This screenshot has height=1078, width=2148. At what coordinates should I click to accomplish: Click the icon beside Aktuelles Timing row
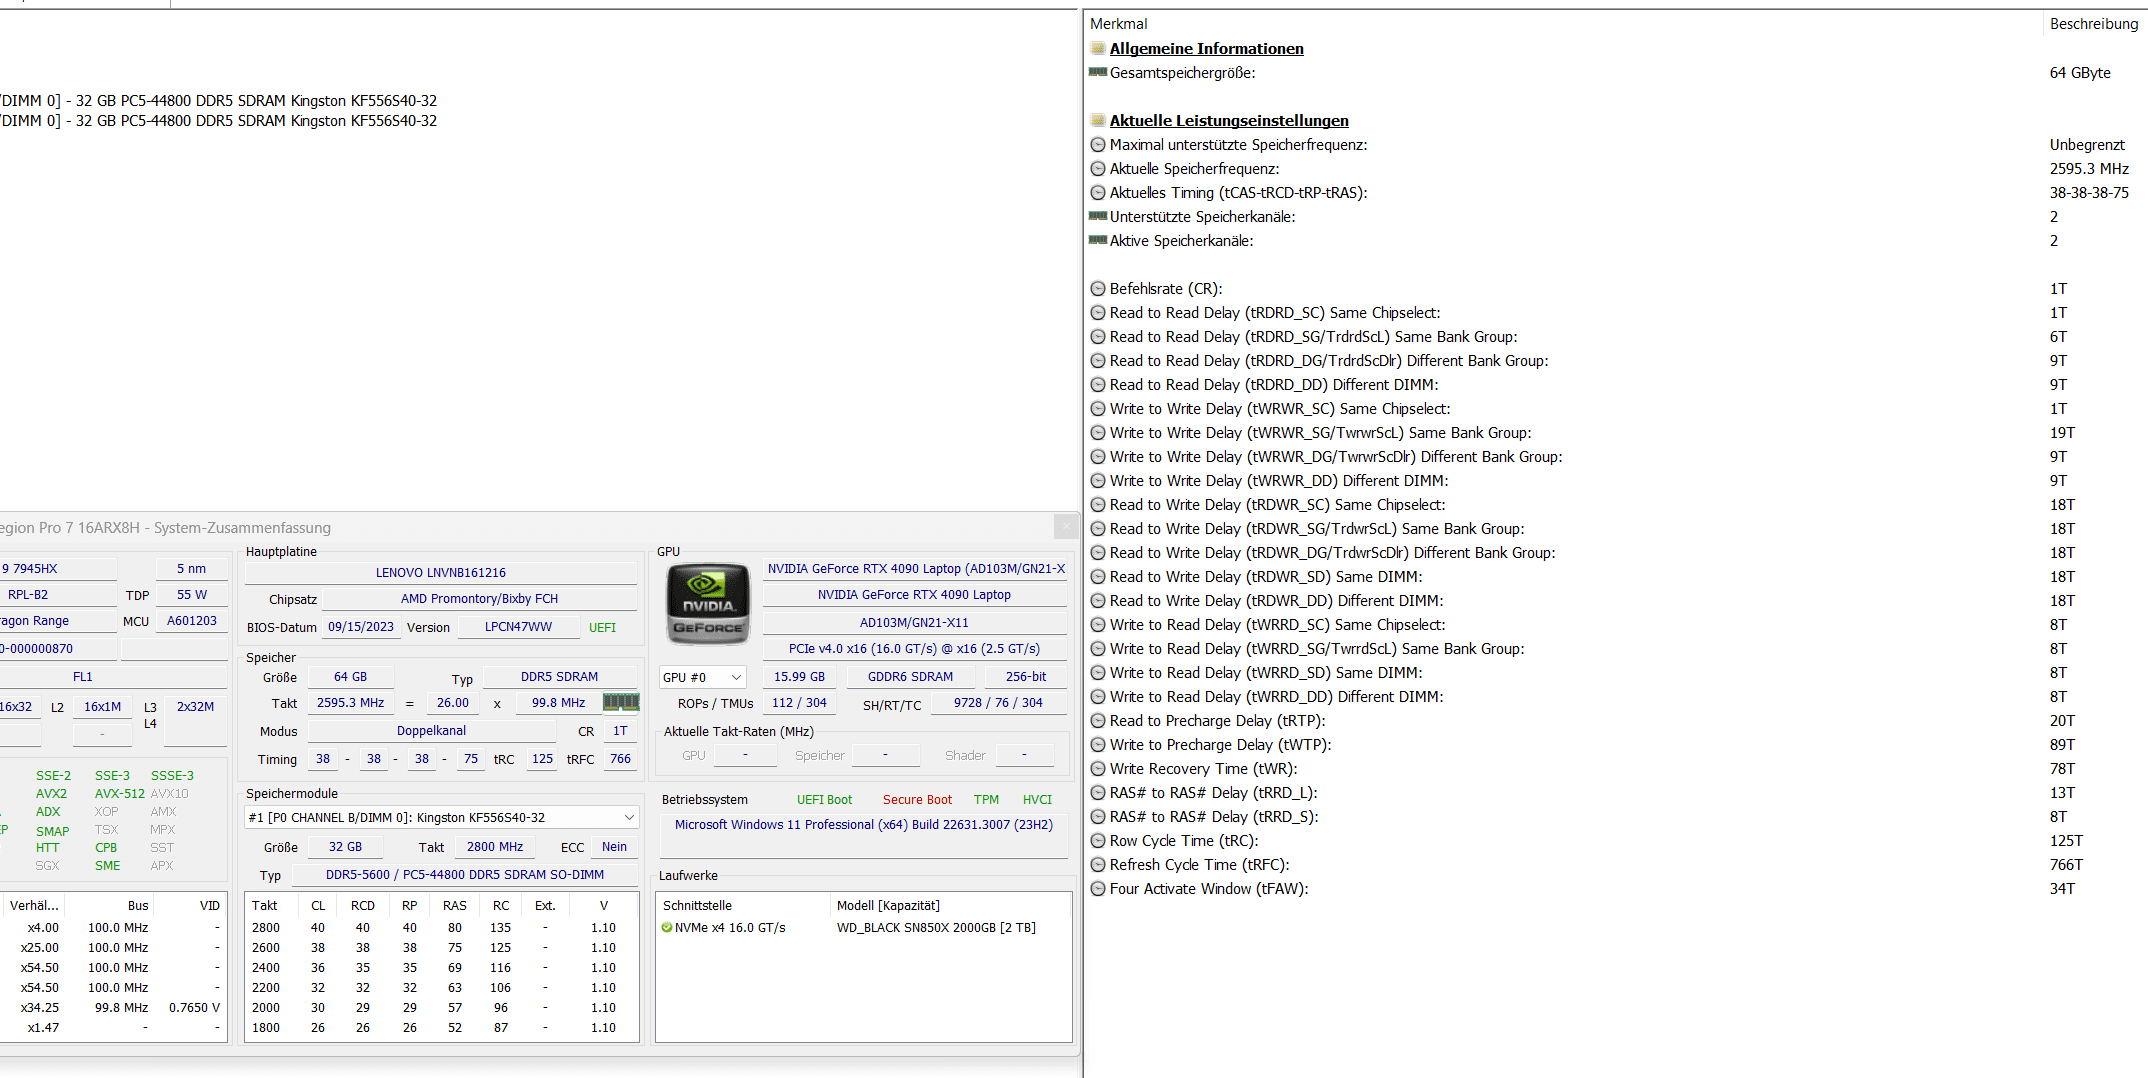tap(1098, 192)
